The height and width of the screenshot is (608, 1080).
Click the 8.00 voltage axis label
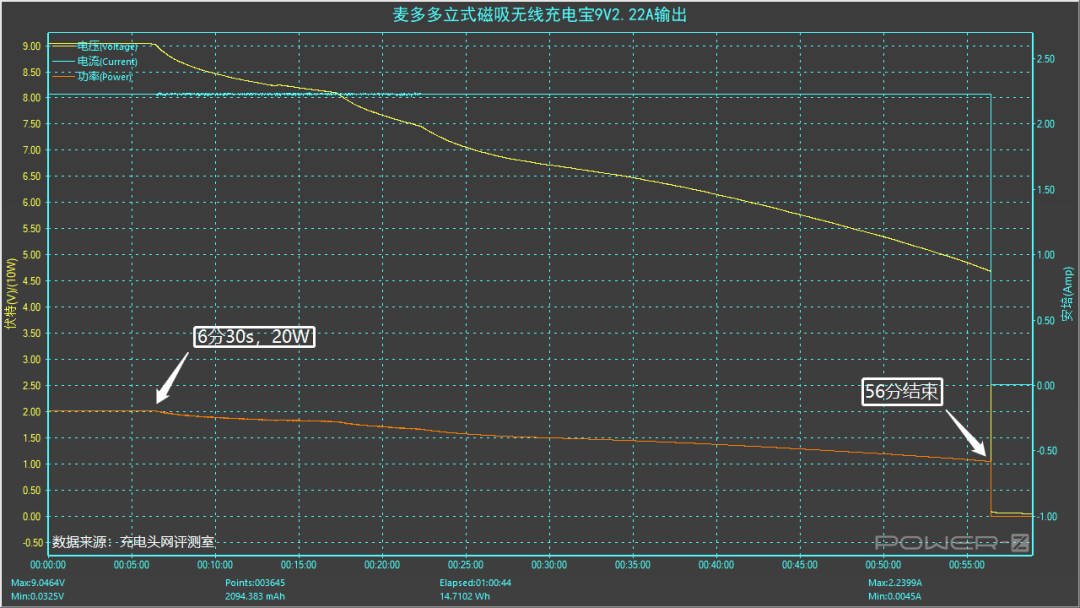click(32, 98)
